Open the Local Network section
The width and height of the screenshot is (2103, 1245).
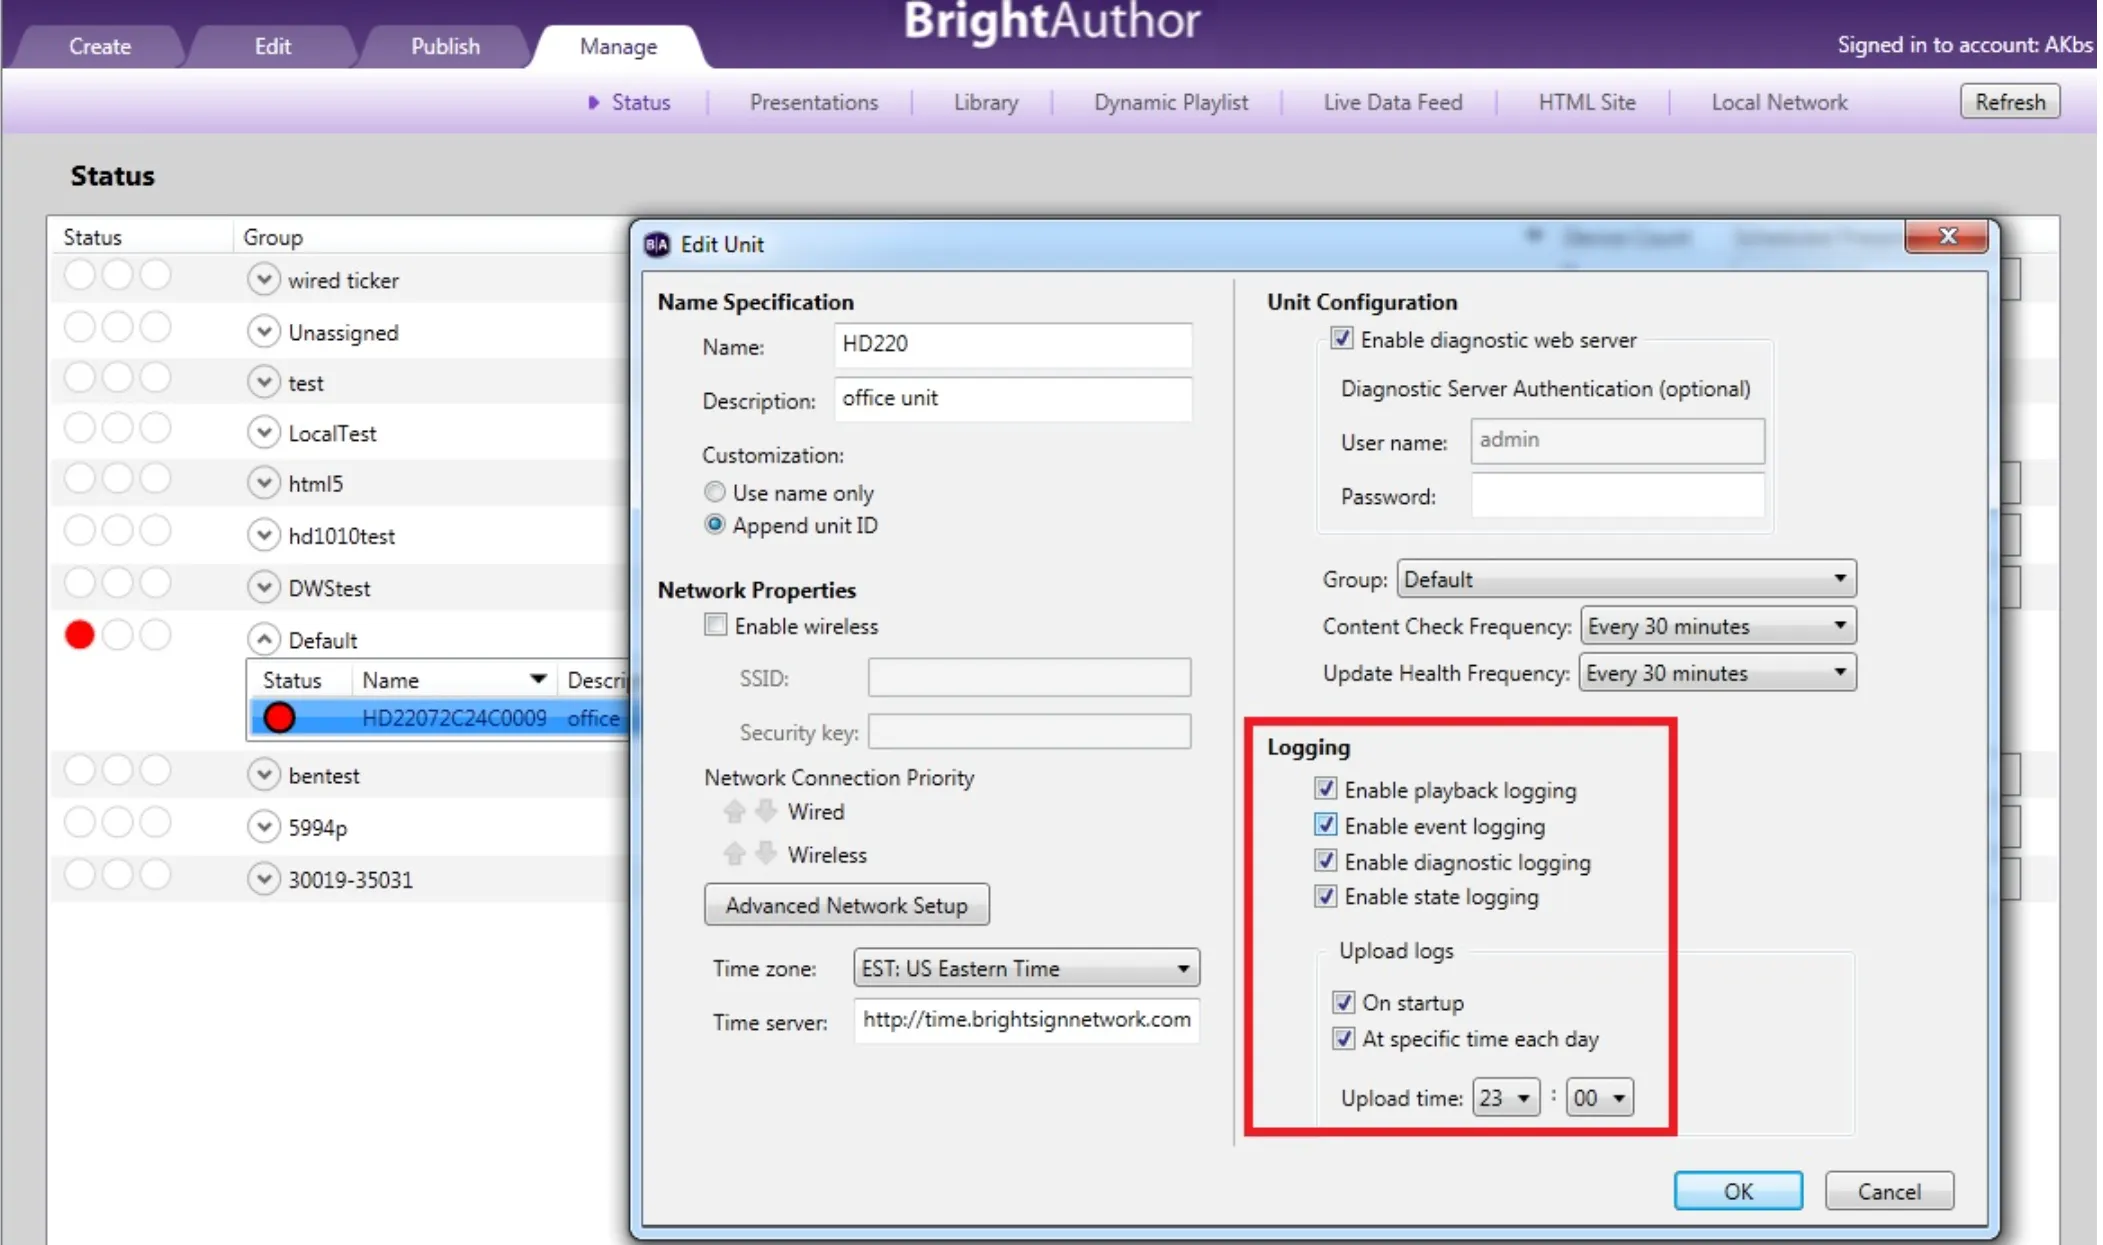coord(1779,102)
